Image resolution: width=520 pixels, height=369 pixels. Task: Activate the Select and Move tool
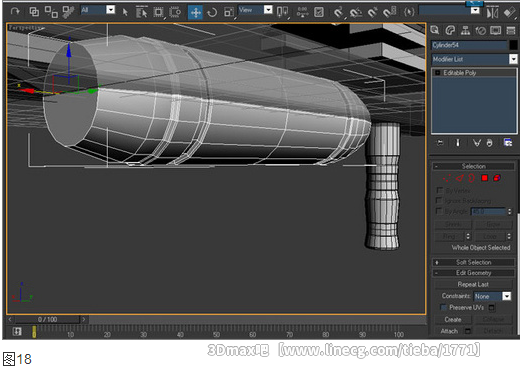pos(195,13)
